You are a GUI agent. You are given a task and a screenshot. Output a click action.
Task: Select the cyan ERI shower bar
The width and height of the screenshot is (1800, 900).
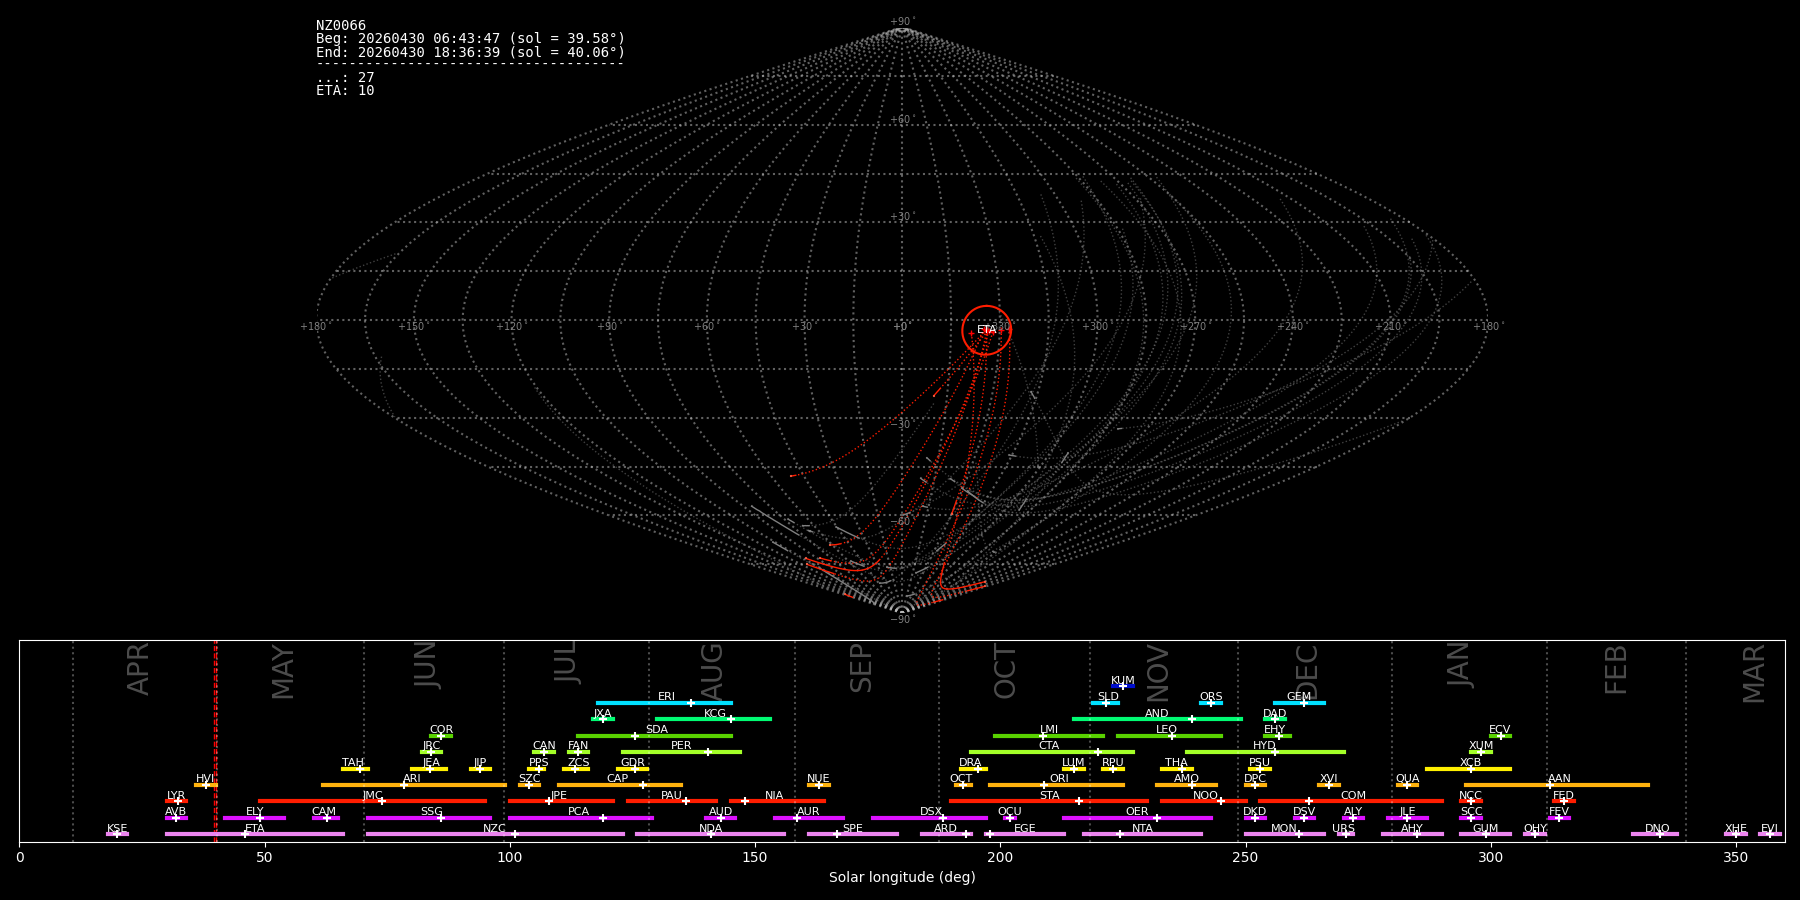pos(664,703)
